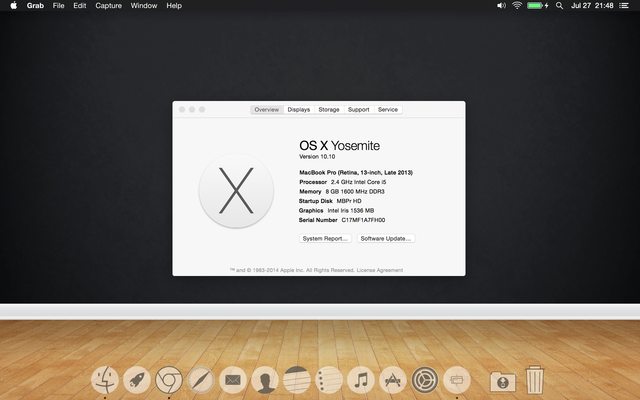Screen dimensions: 640x400
Task: Open Safari compass icon in dock
Action: click(x=201, y=380)
